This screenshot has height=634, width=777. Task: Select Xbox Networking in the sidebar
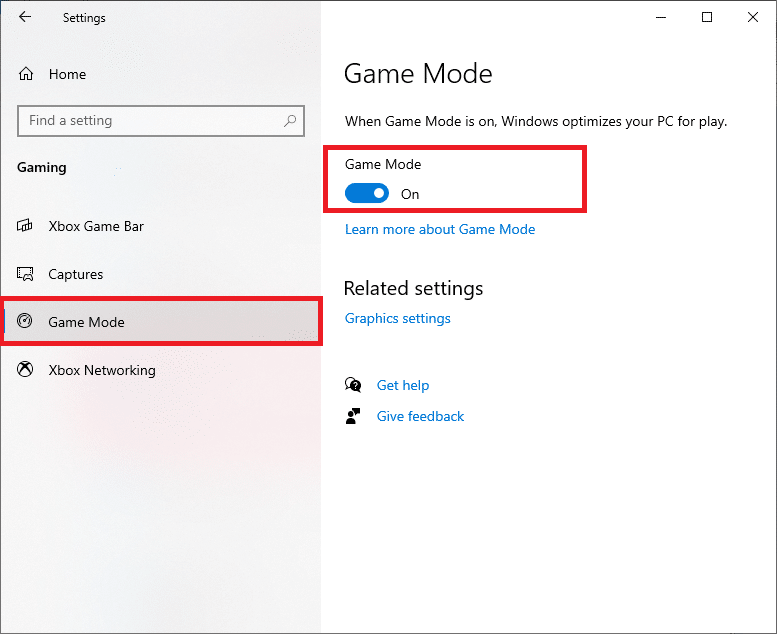102,370
